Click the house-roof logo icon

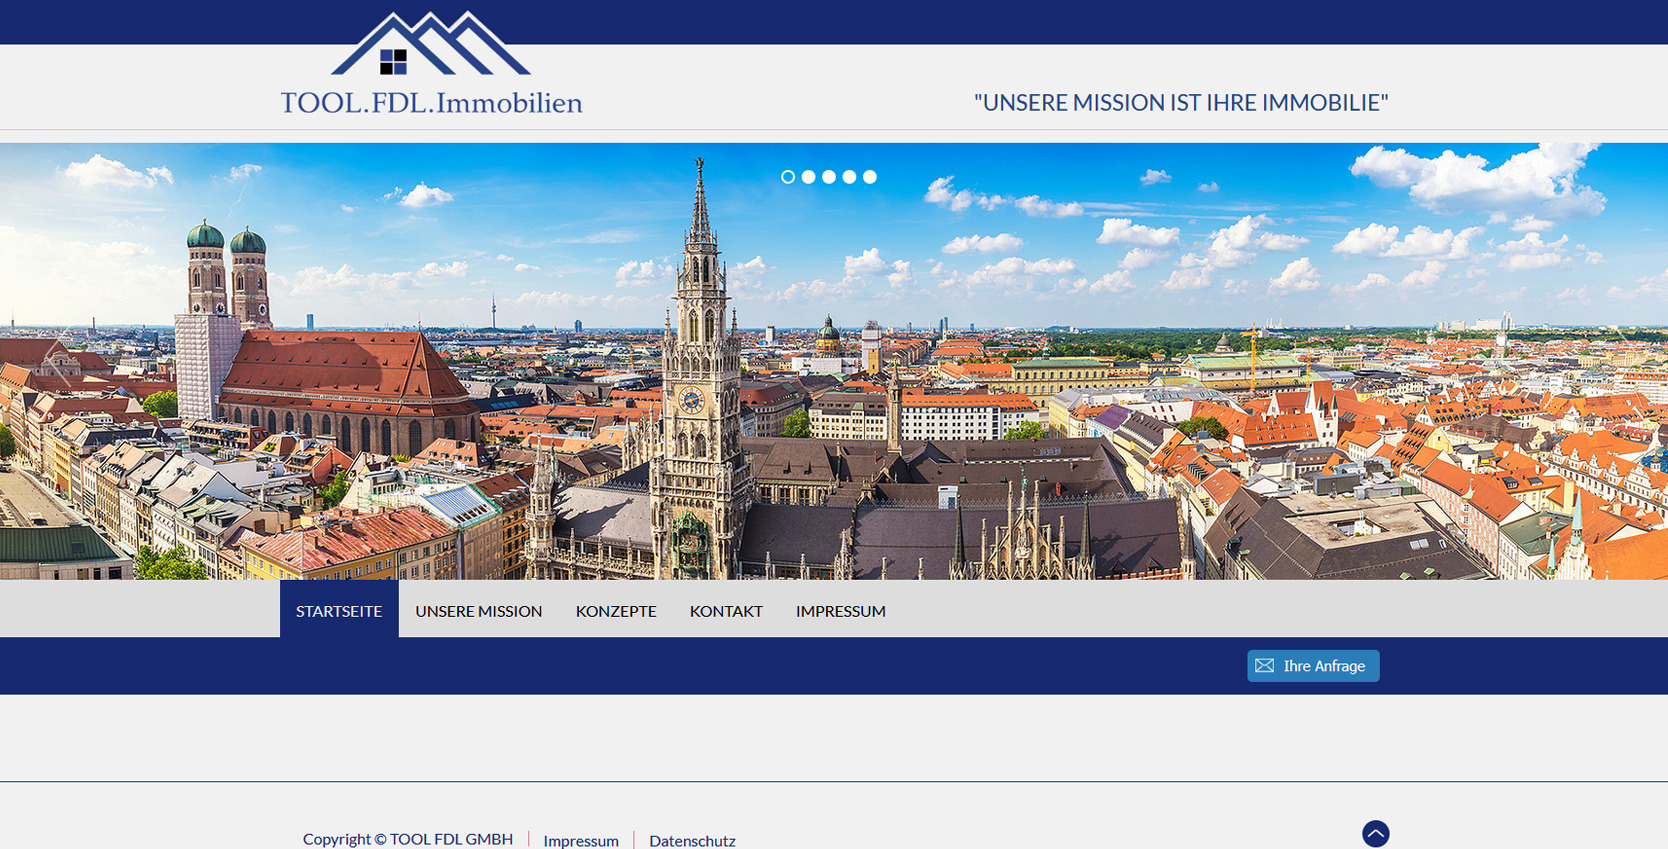coord(430,45)
